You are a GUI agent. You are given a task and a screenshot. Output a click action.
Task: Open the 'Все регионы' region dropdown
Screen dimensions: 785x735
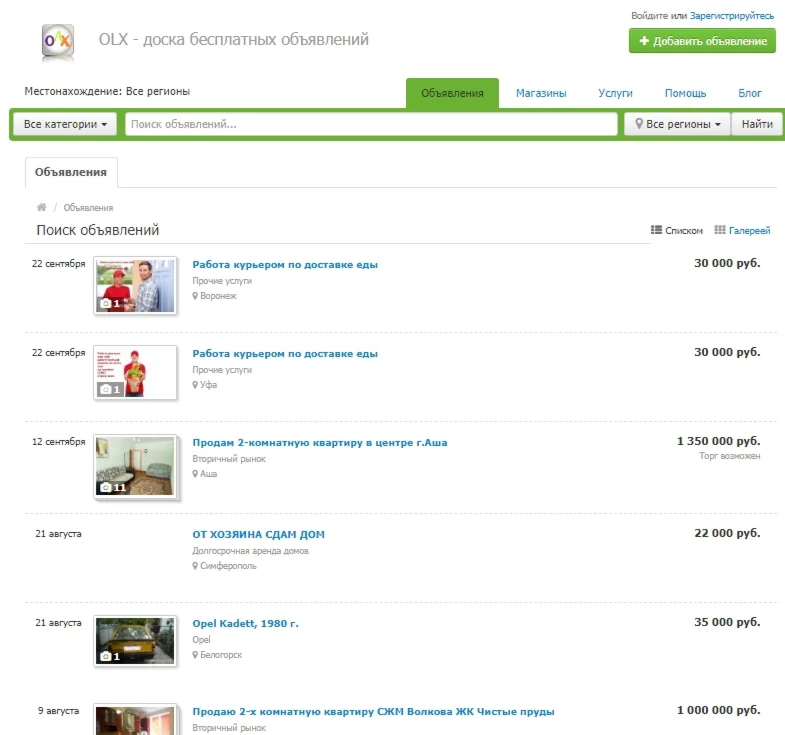[677, 124]
